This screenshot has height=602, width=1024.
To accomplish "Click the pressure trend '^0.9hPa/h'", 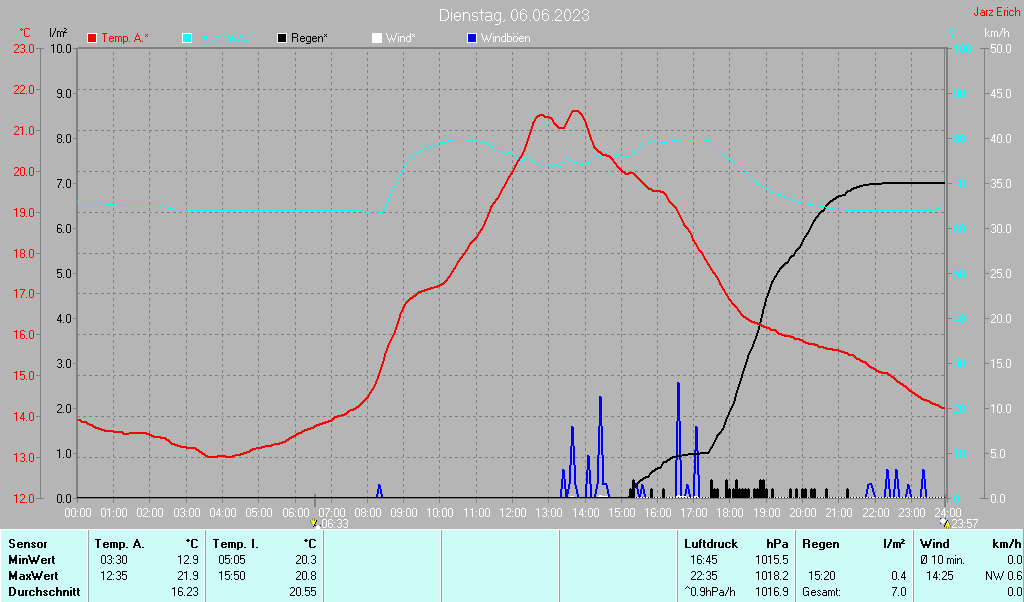I will pyautogui.click(x=710, y=592).
